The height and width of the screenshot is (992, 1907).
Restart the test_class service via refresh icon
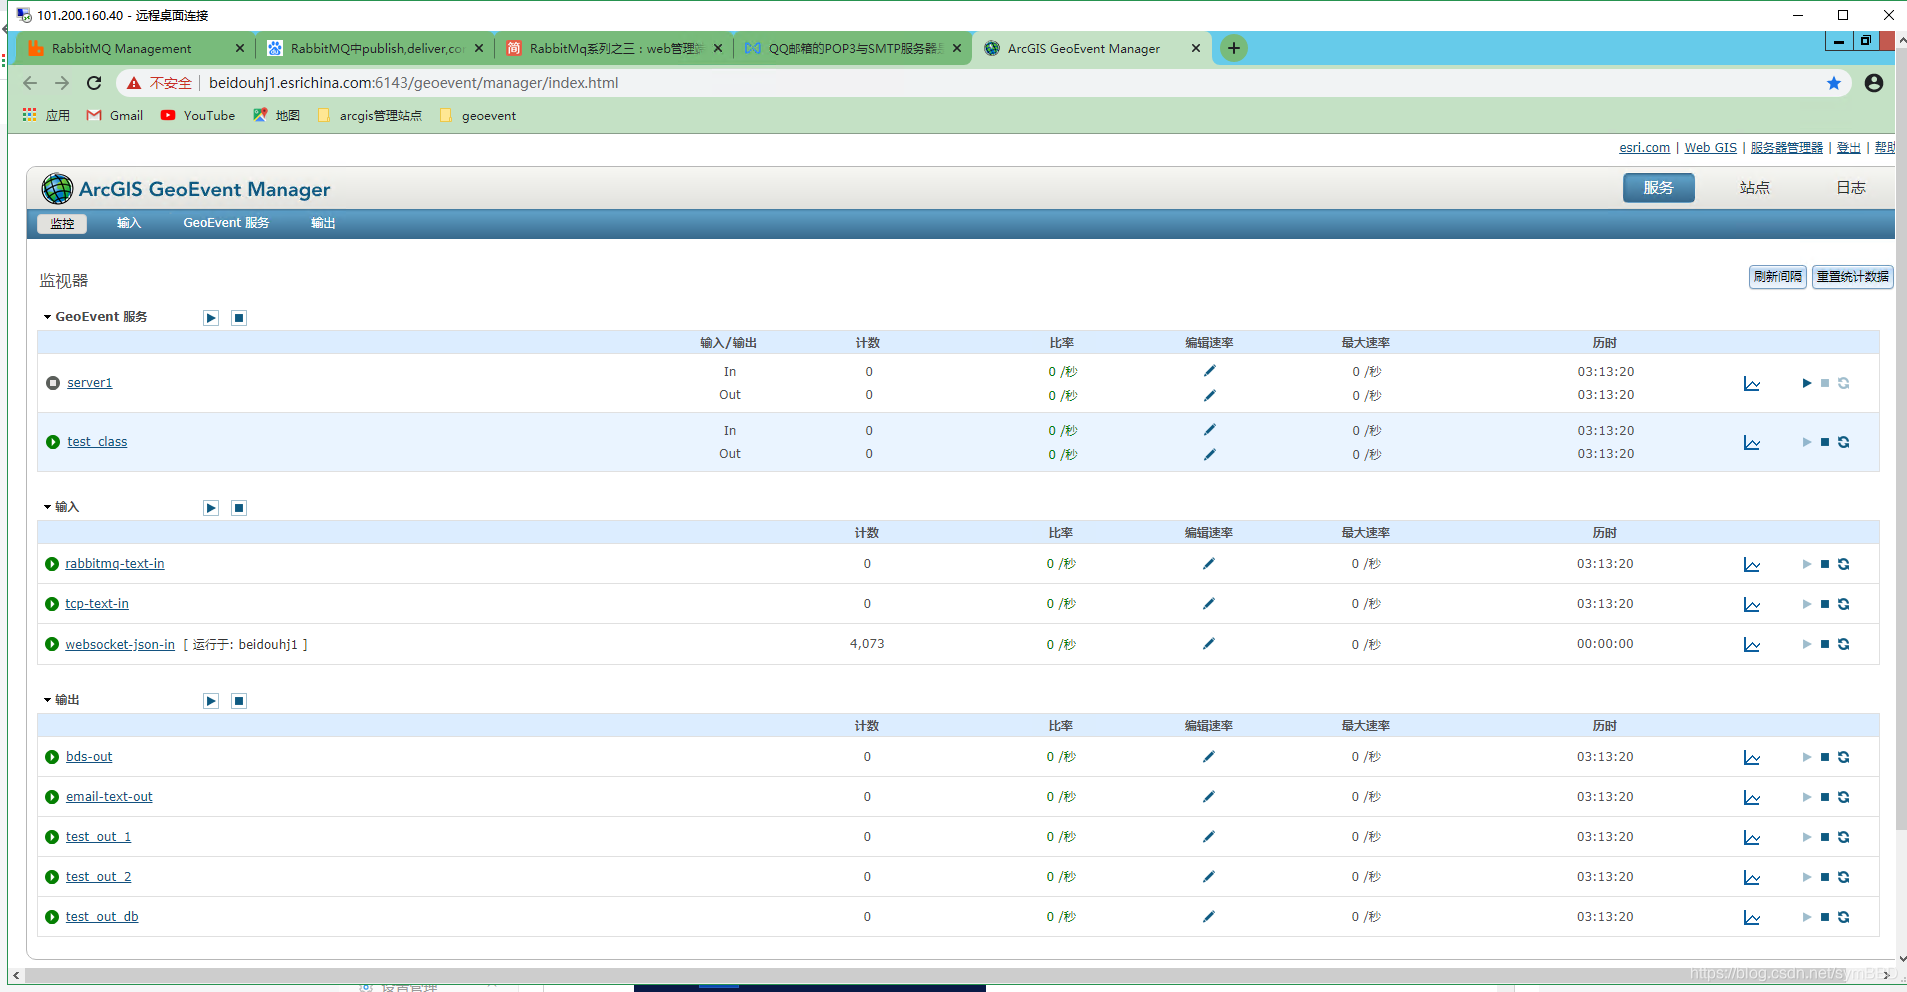coord(1843,442)
